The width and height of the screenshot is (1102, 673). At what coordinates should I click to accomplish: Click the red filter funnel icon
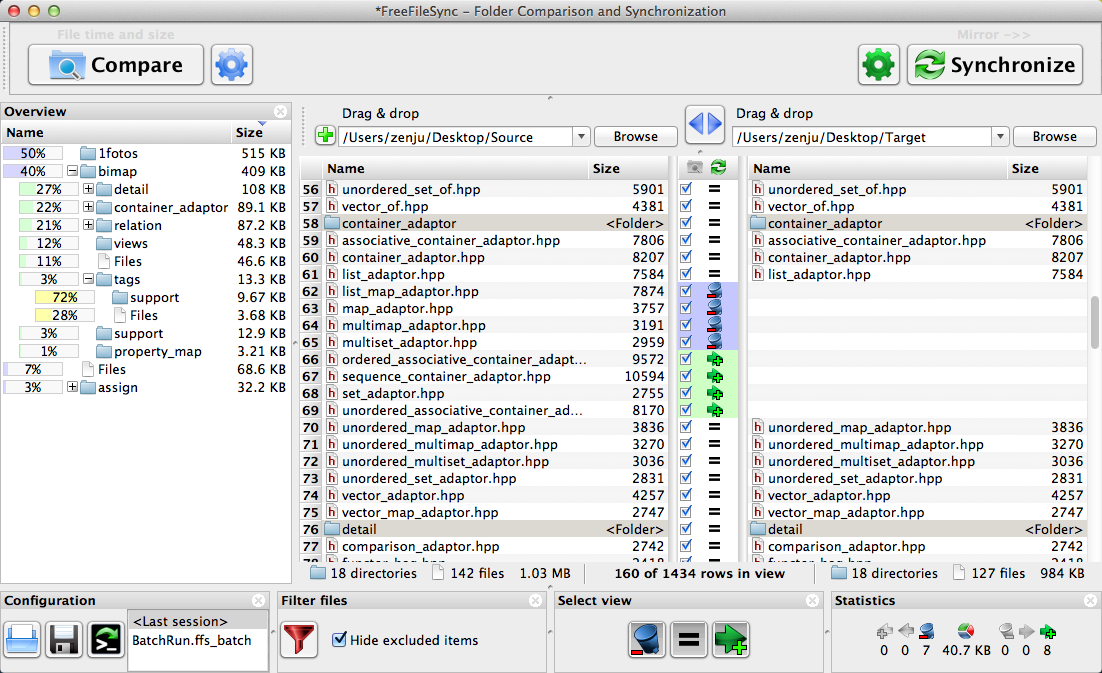tap(299, 639)
